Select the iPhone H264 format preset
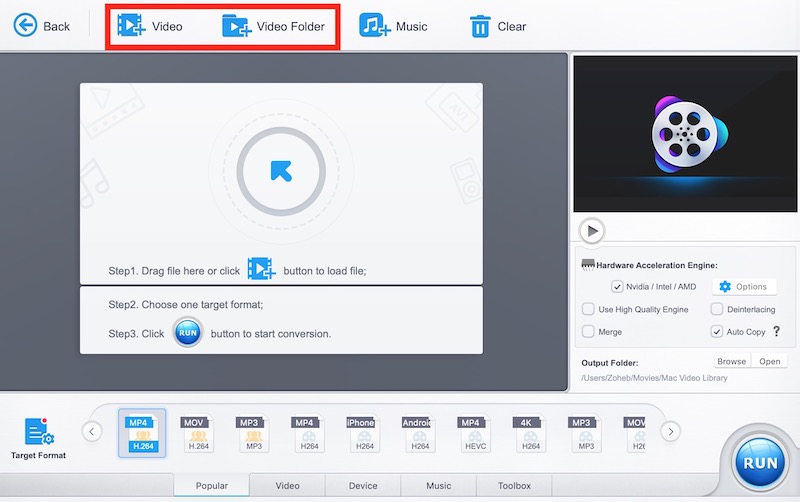This screenshot has width=800, height=502. coord(360,433)
